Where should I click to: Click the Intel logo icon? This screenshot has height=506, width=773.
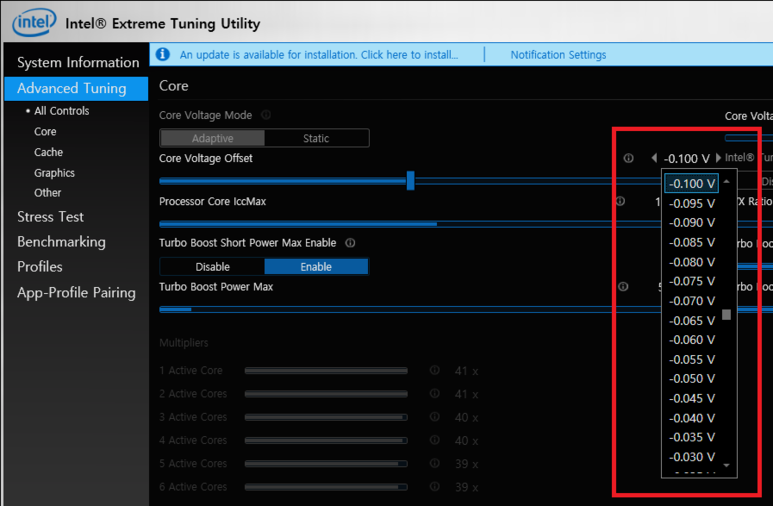point(34,22)
